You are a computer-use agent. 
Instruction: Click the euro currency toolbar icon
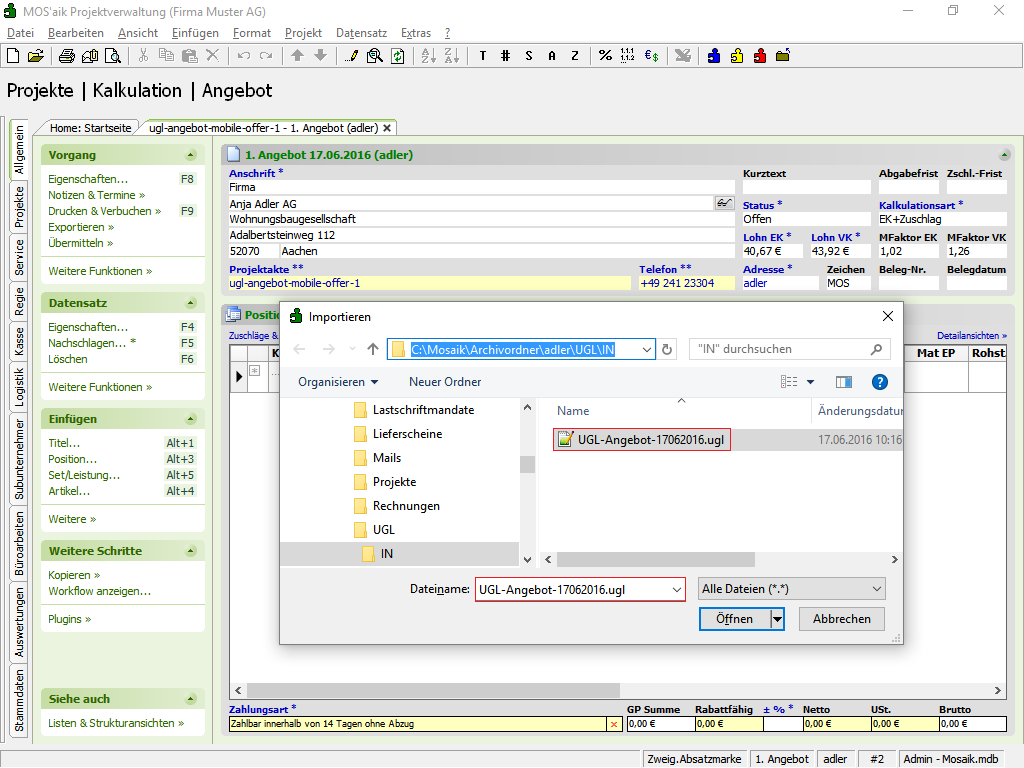(x=651, y=56)
